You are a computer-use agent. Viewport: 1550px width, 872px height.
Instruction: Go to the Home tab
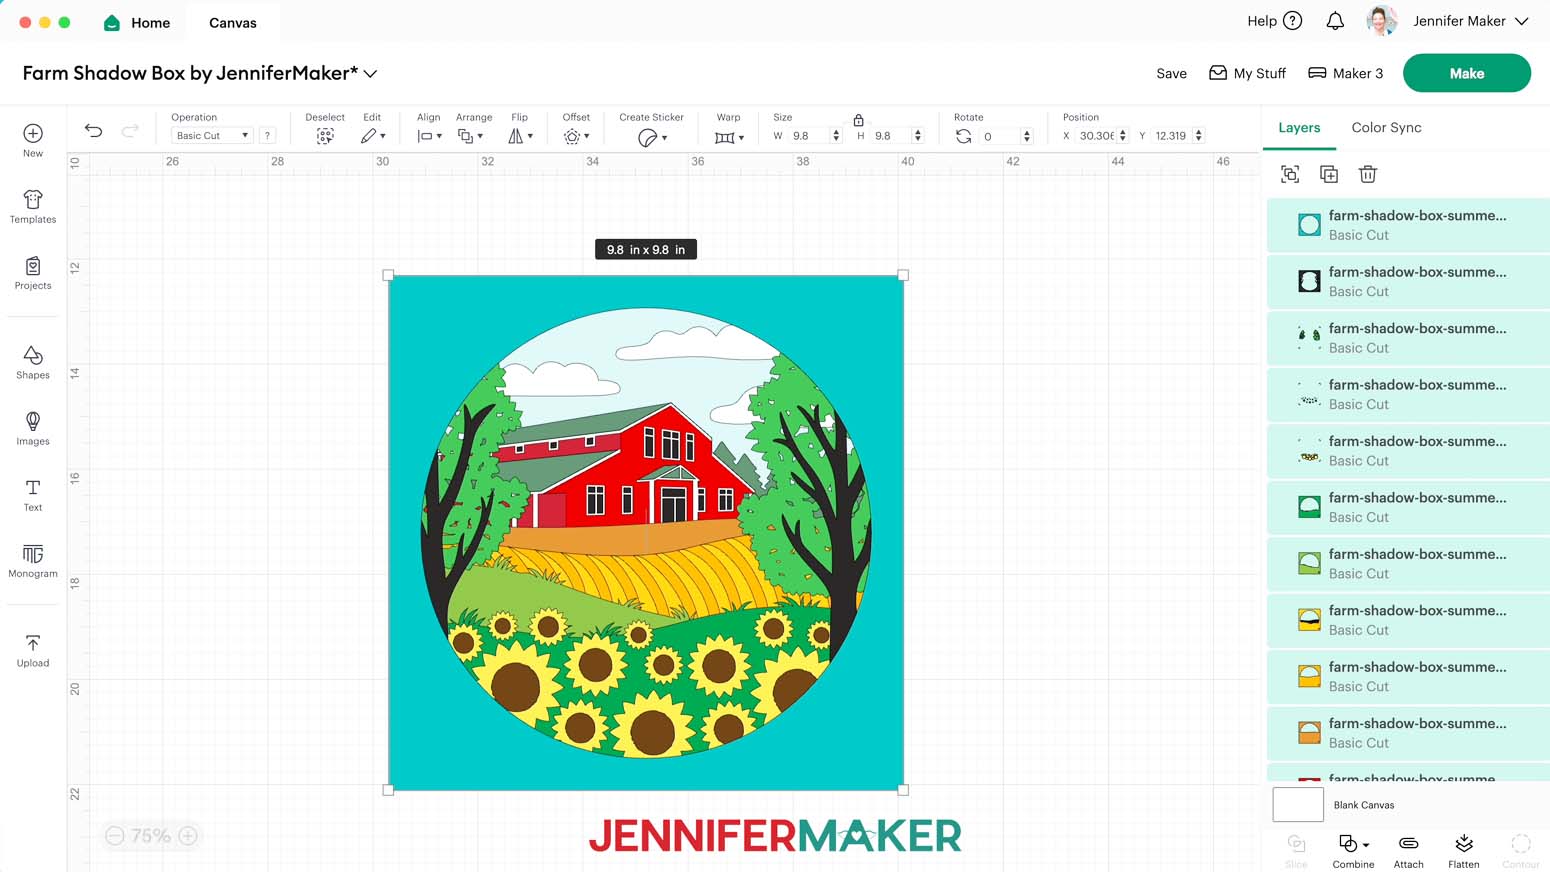[x=137, y=22]
